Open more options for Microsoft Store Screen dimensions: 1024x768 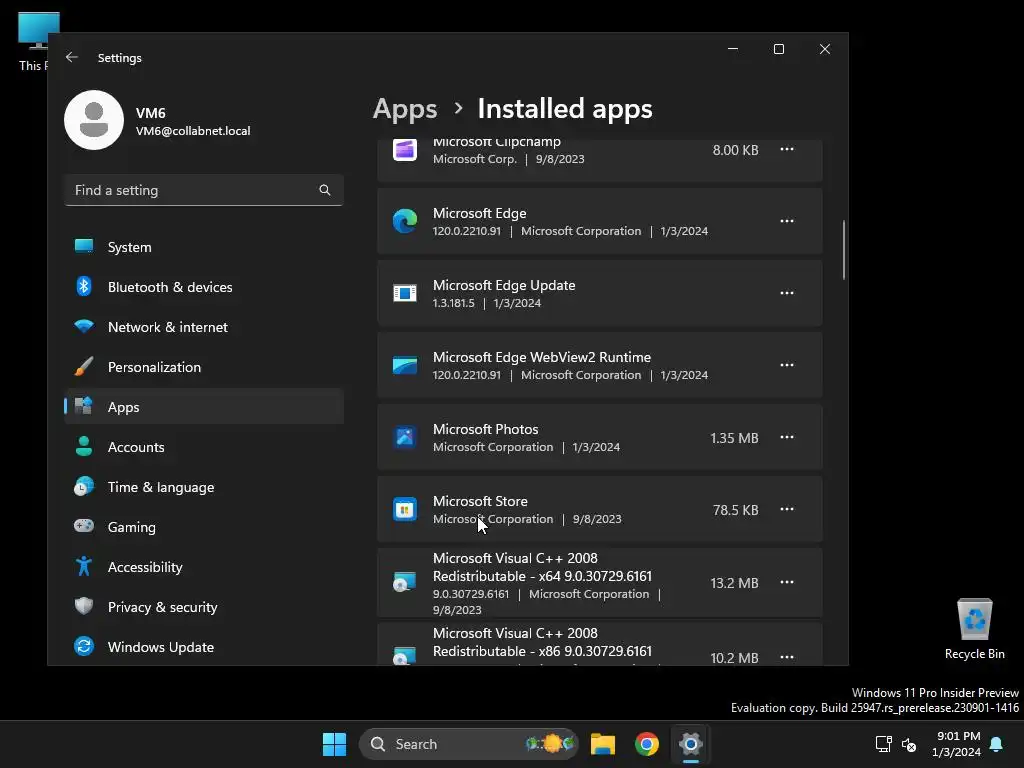(787, 509)
